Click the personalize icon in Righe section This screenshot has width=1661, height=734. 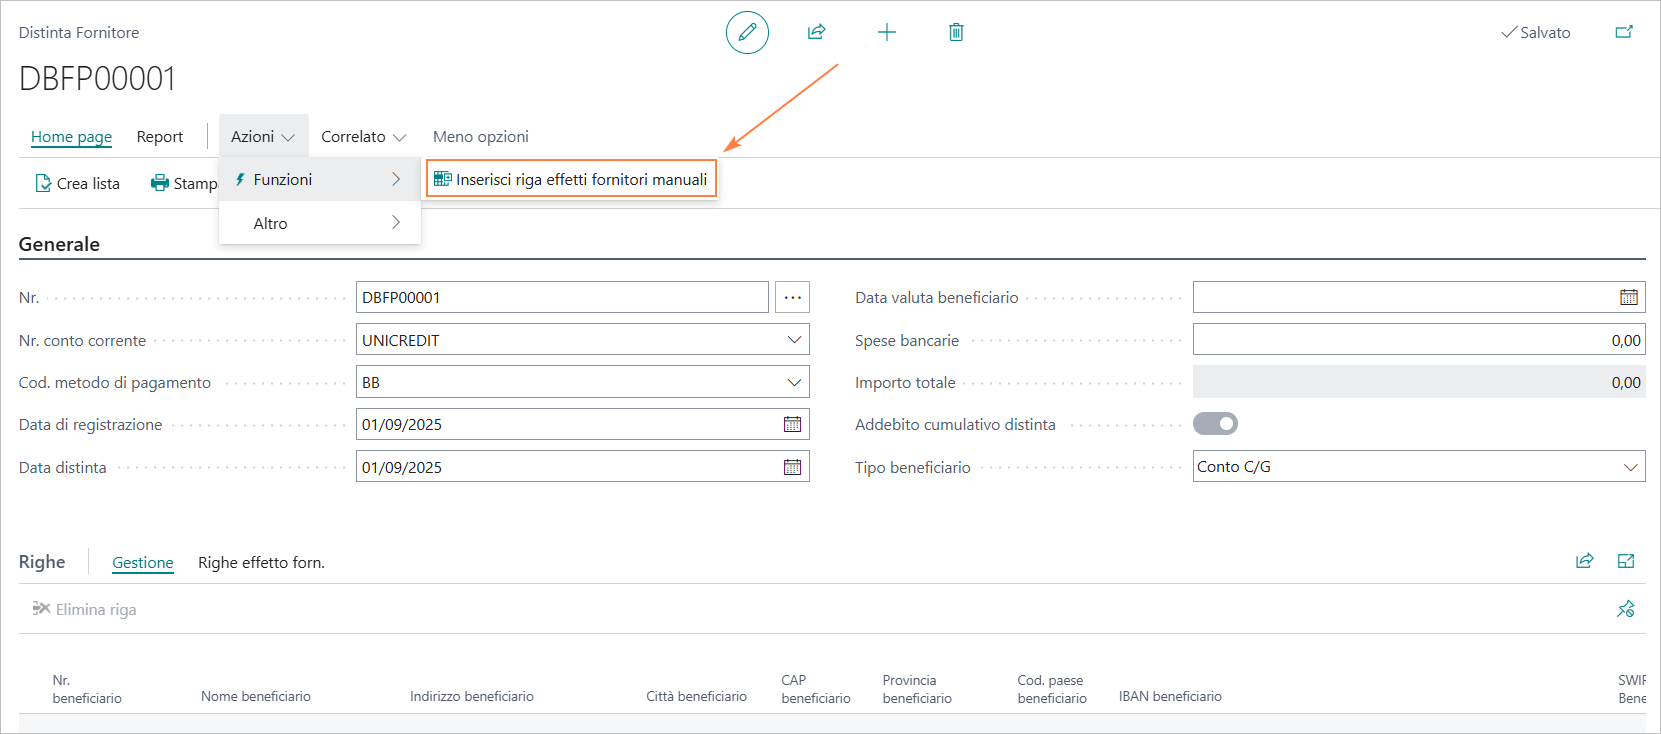[x=1625, y=609]
